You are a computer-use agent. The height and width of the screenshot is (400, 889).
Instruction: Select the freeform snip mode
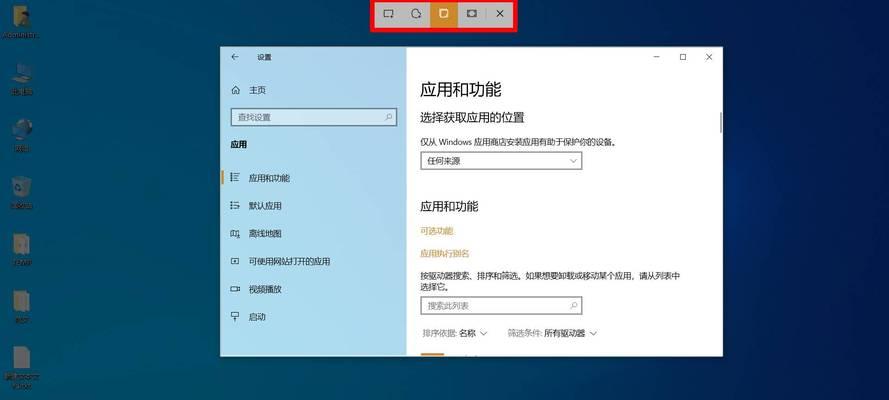click(416, 14)
